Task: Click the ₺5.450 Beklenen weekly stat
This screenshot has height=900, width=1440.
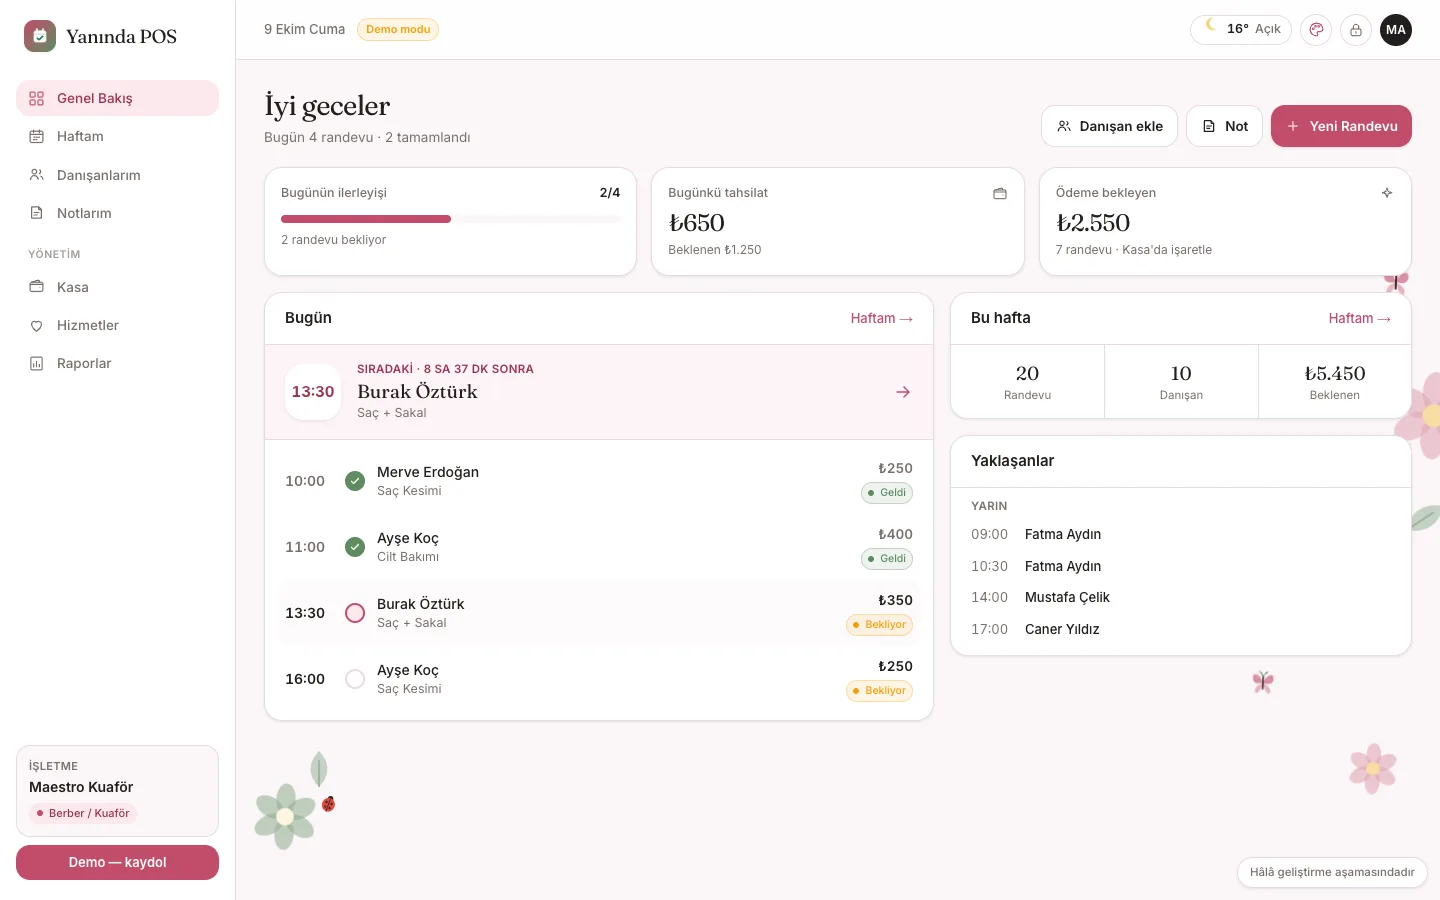Action: tap(1335, 382)
